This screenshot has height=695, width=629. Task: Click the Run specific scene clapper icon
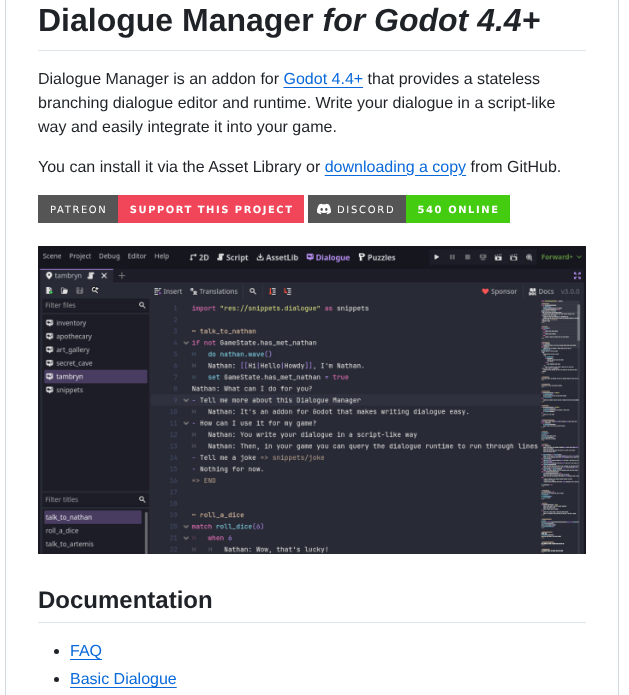click(x=513, y=257)
